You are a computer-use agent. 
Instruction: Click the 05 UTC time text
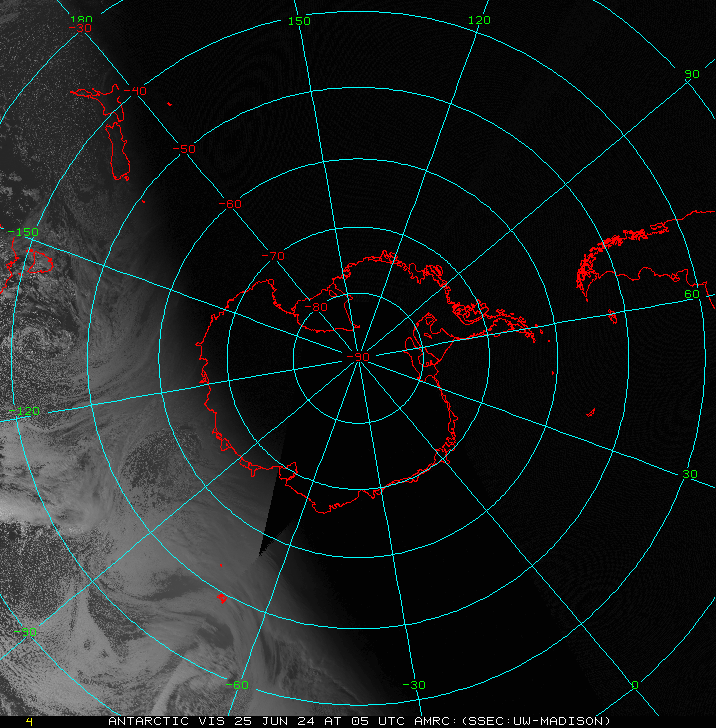(378, 721)
